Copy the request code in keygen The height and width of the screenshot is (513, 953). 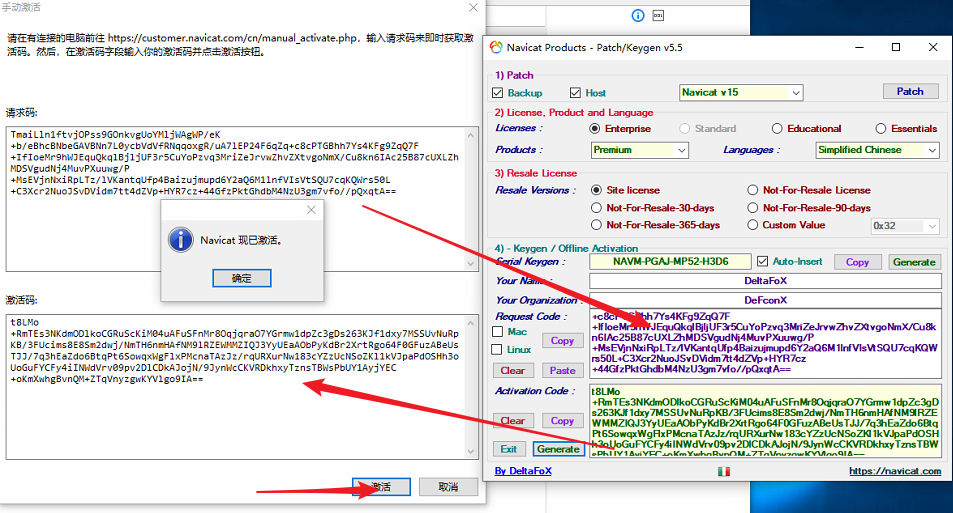[562, 340]
